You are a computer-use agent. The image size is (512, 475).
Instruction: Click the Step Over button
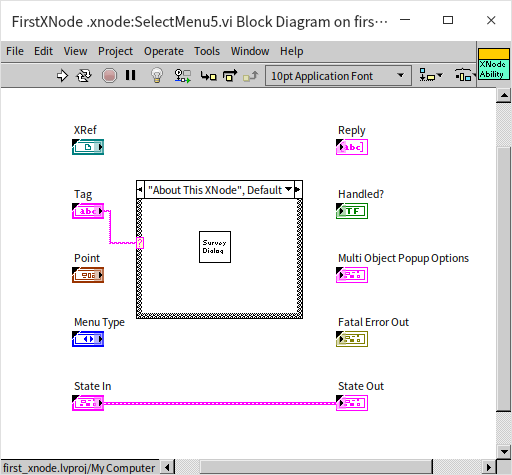(230, 76)
